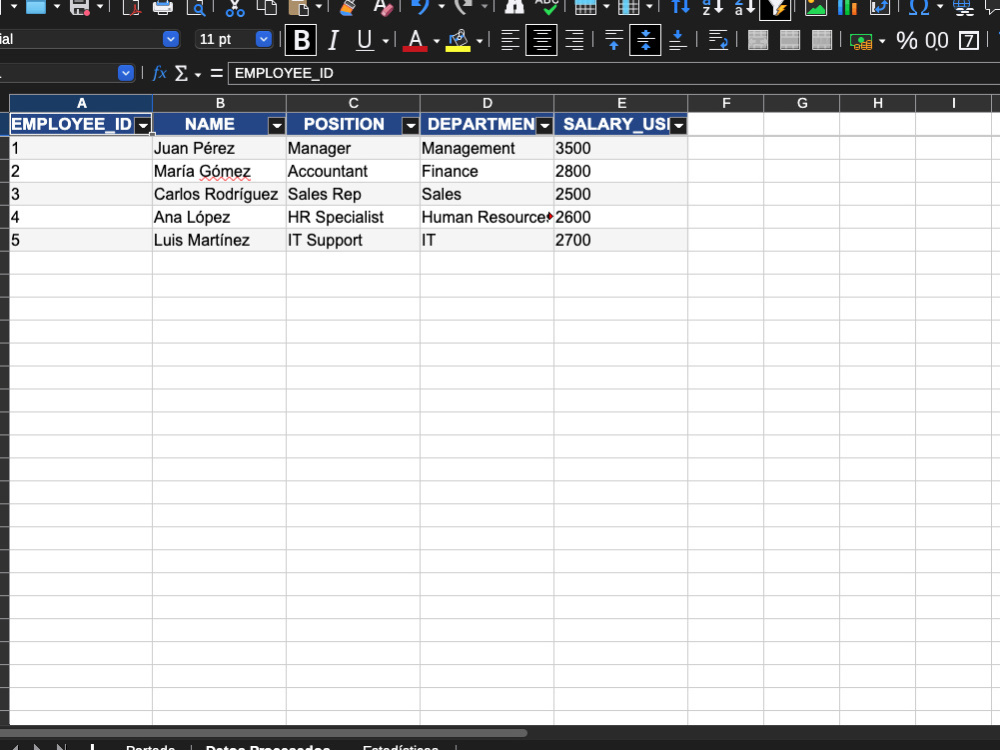Screen dimensions: 1000x750
Task: Sort ascending A to Z
Action: [x=712, y=8]
